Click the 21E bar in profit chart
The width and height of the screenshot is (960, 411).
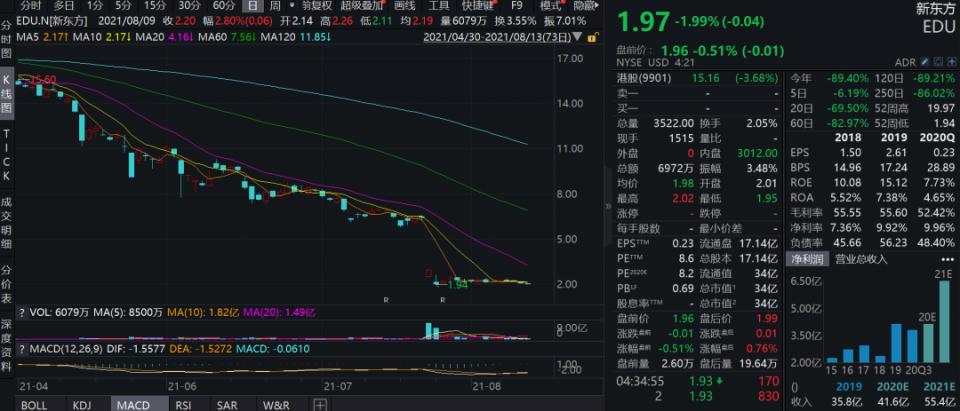943,322
